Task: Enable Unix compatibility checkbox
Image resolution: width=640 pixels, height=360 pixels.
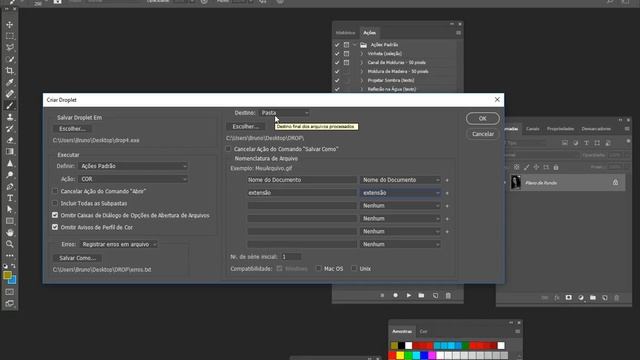Action: click(354, 268)
